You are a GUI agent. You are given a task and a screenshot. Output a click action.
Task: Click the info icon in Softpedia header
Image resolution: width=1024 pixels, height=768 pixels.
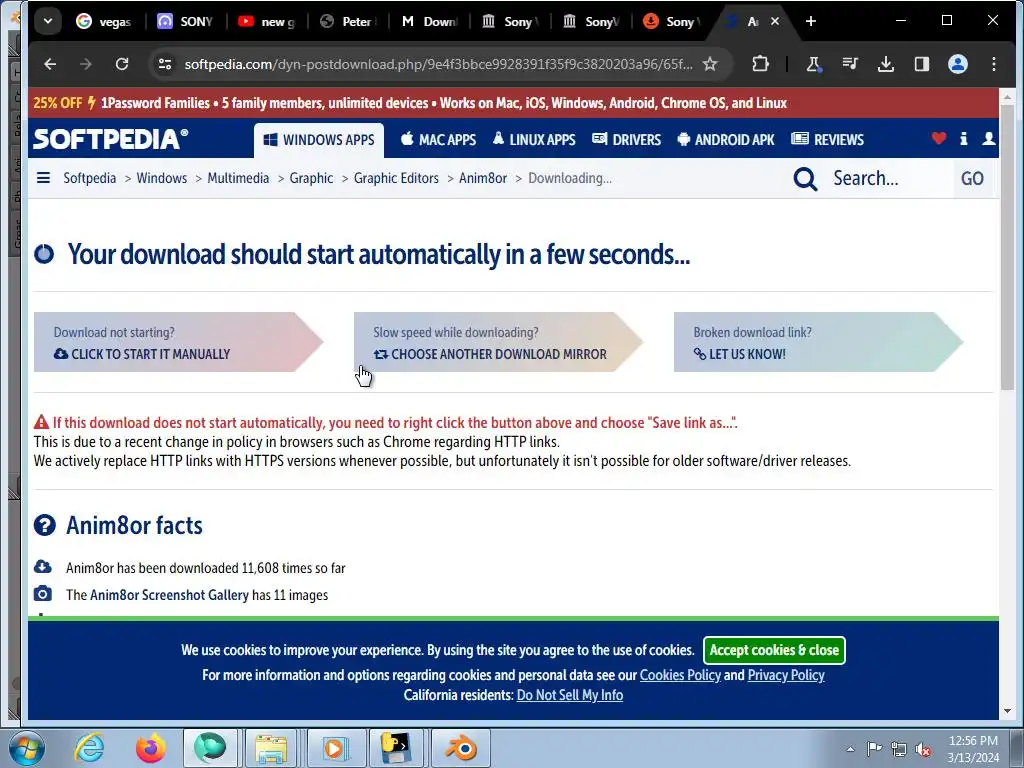click(963, 138)
